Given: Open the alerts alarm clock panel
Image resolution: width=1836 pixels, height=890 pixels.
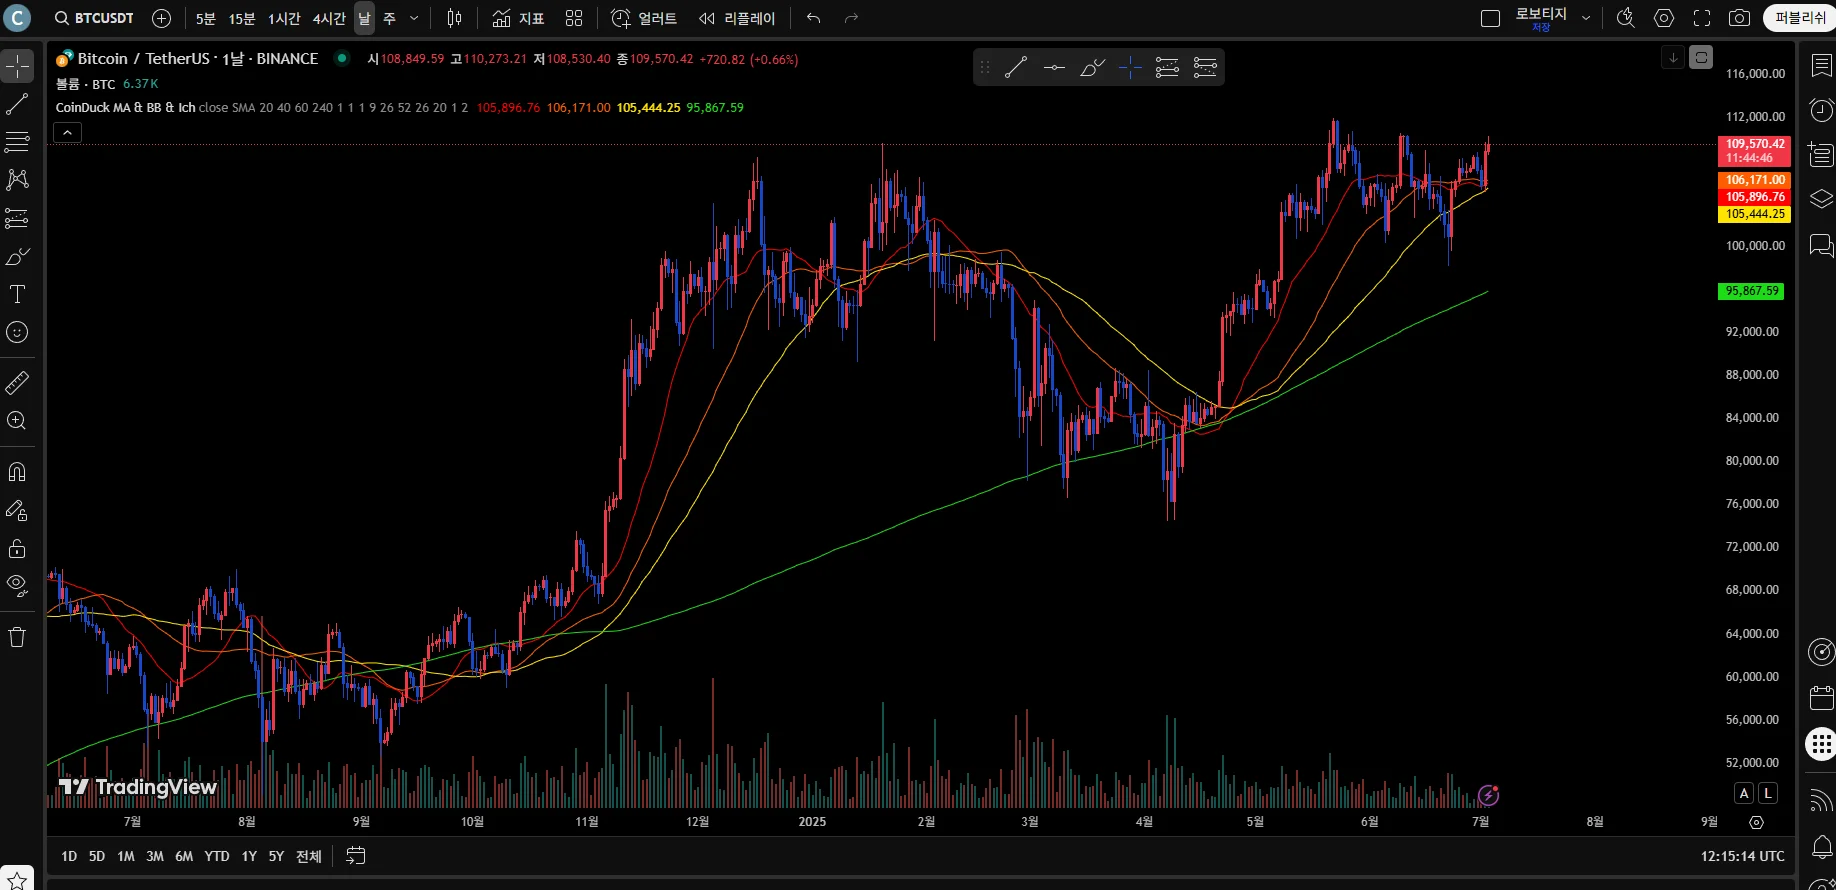Looking at the screenshot, I should tap(1821, 110).
